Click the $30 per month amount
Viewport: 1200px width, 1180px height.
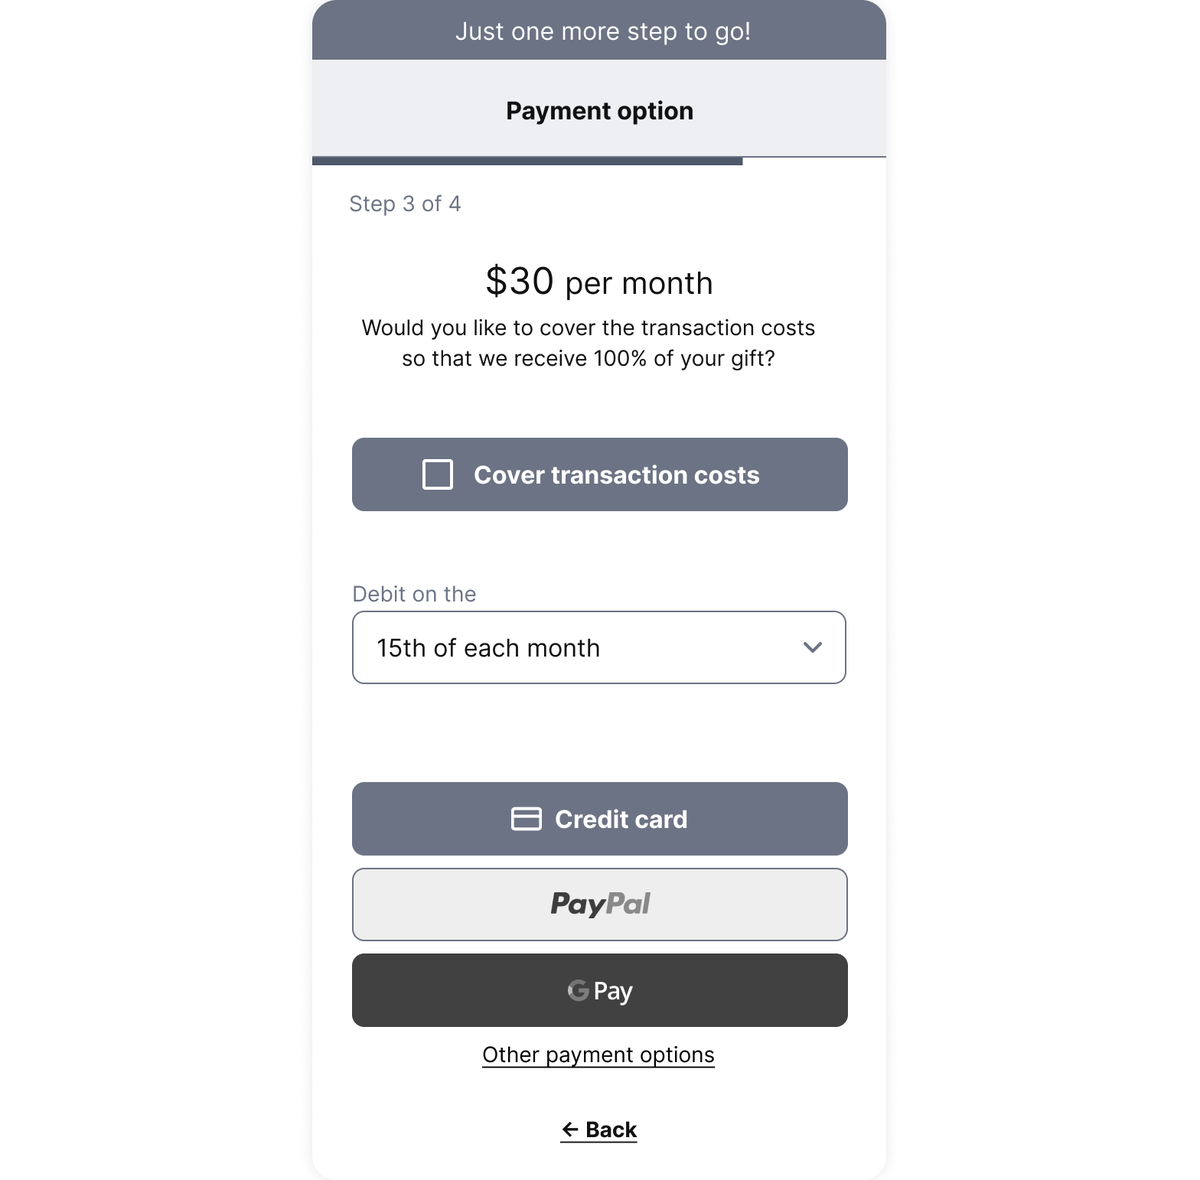(x=599, y=282)
